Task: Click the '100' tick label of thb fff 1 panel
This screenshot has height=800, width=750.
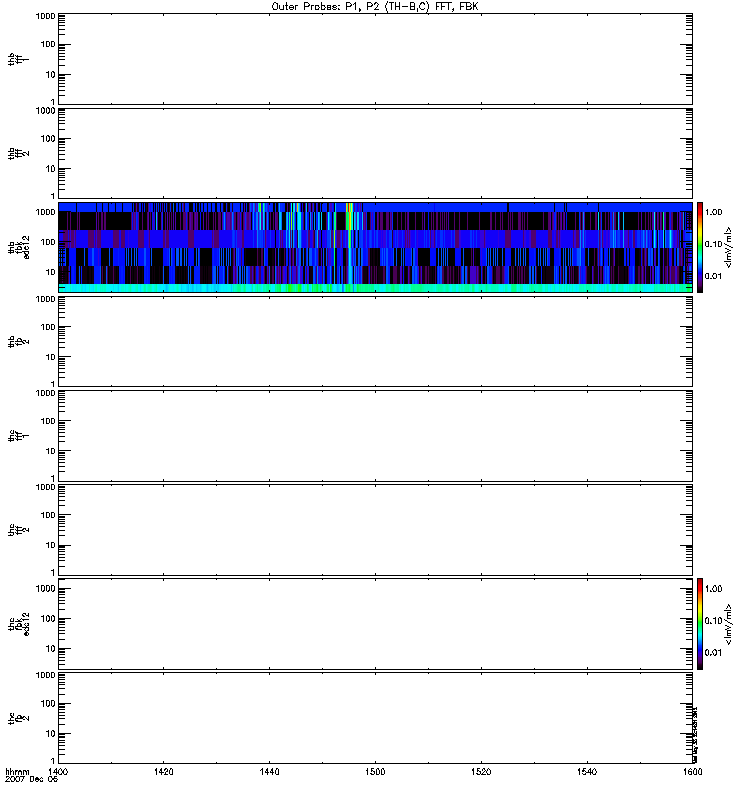Action: pos(48,44)
